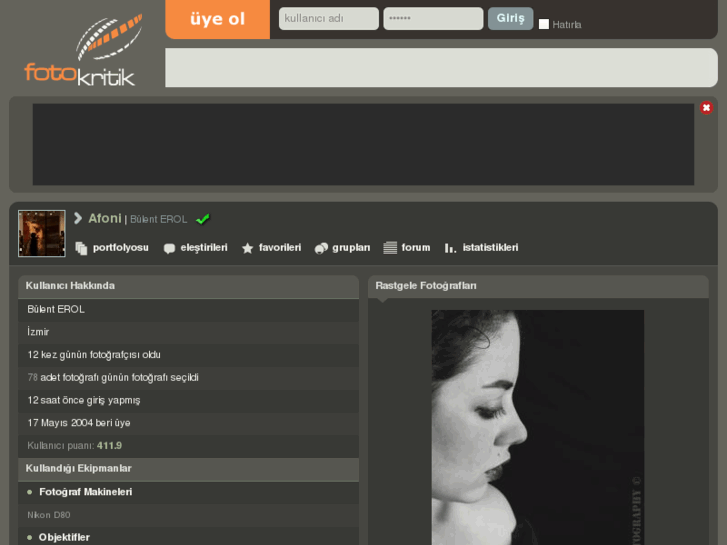This screenshot has height=545, width=727.
Task: Click the Objektifler heading
Action: tap(64, 537)
